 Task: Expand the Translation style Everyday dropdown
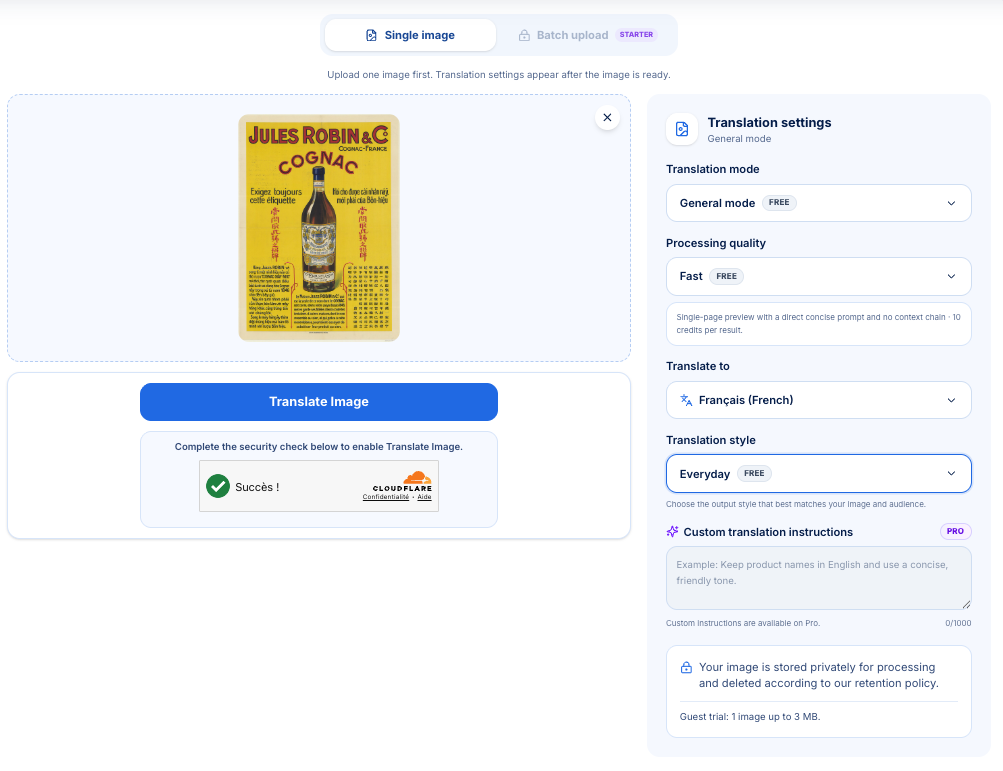coord(818,473)
